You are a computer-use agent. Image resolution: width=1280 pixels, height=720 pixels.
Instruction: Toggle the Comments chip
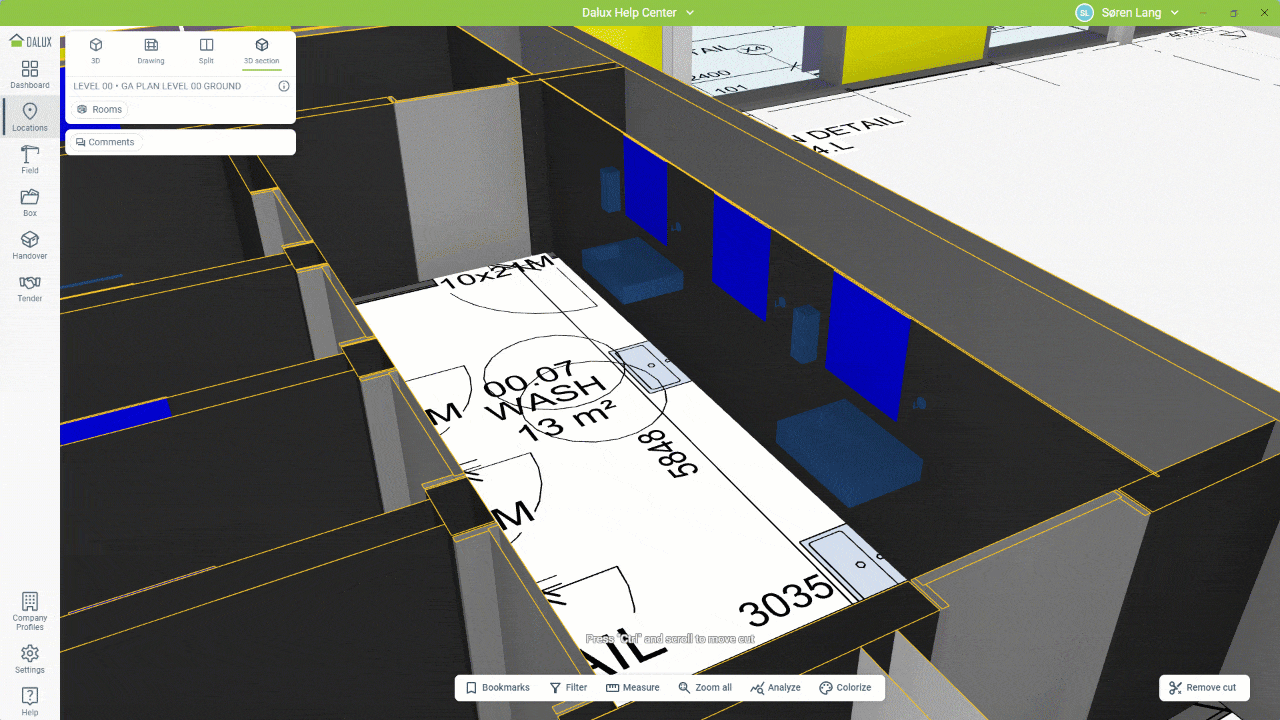point(105,142)
